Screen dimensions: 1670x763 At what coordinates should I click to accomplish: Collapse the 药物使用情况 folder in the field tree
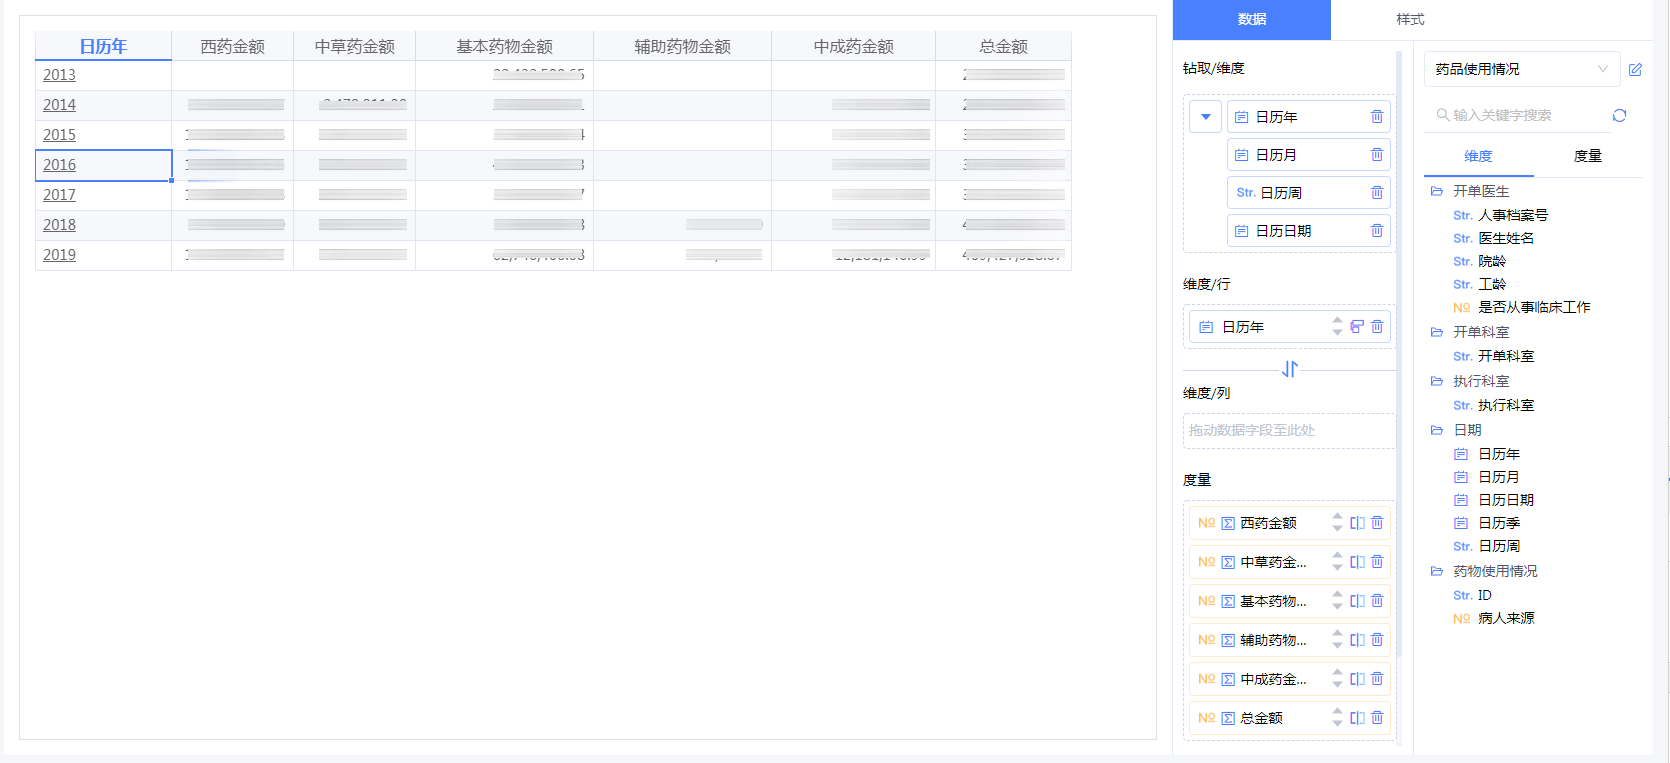click(x=1437, y=571)
